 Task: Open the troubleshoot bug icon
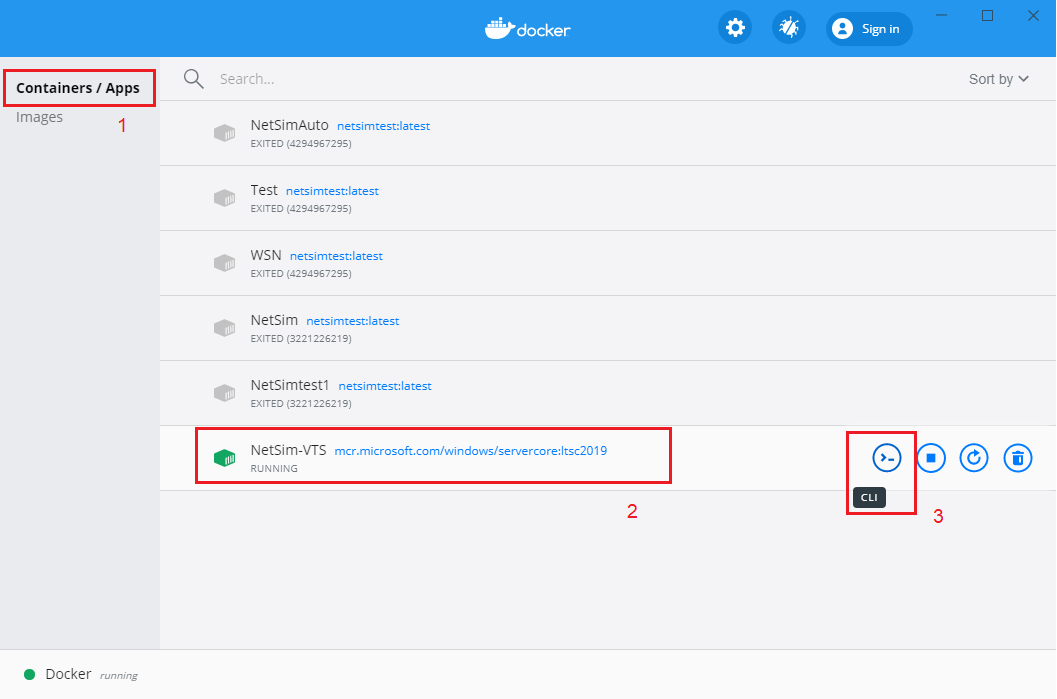pyautogui.click(x=789, y=28)
